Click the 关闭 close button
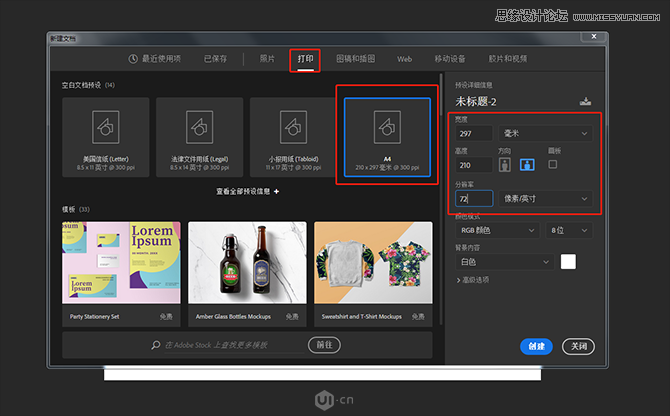 tap(579, 346)
